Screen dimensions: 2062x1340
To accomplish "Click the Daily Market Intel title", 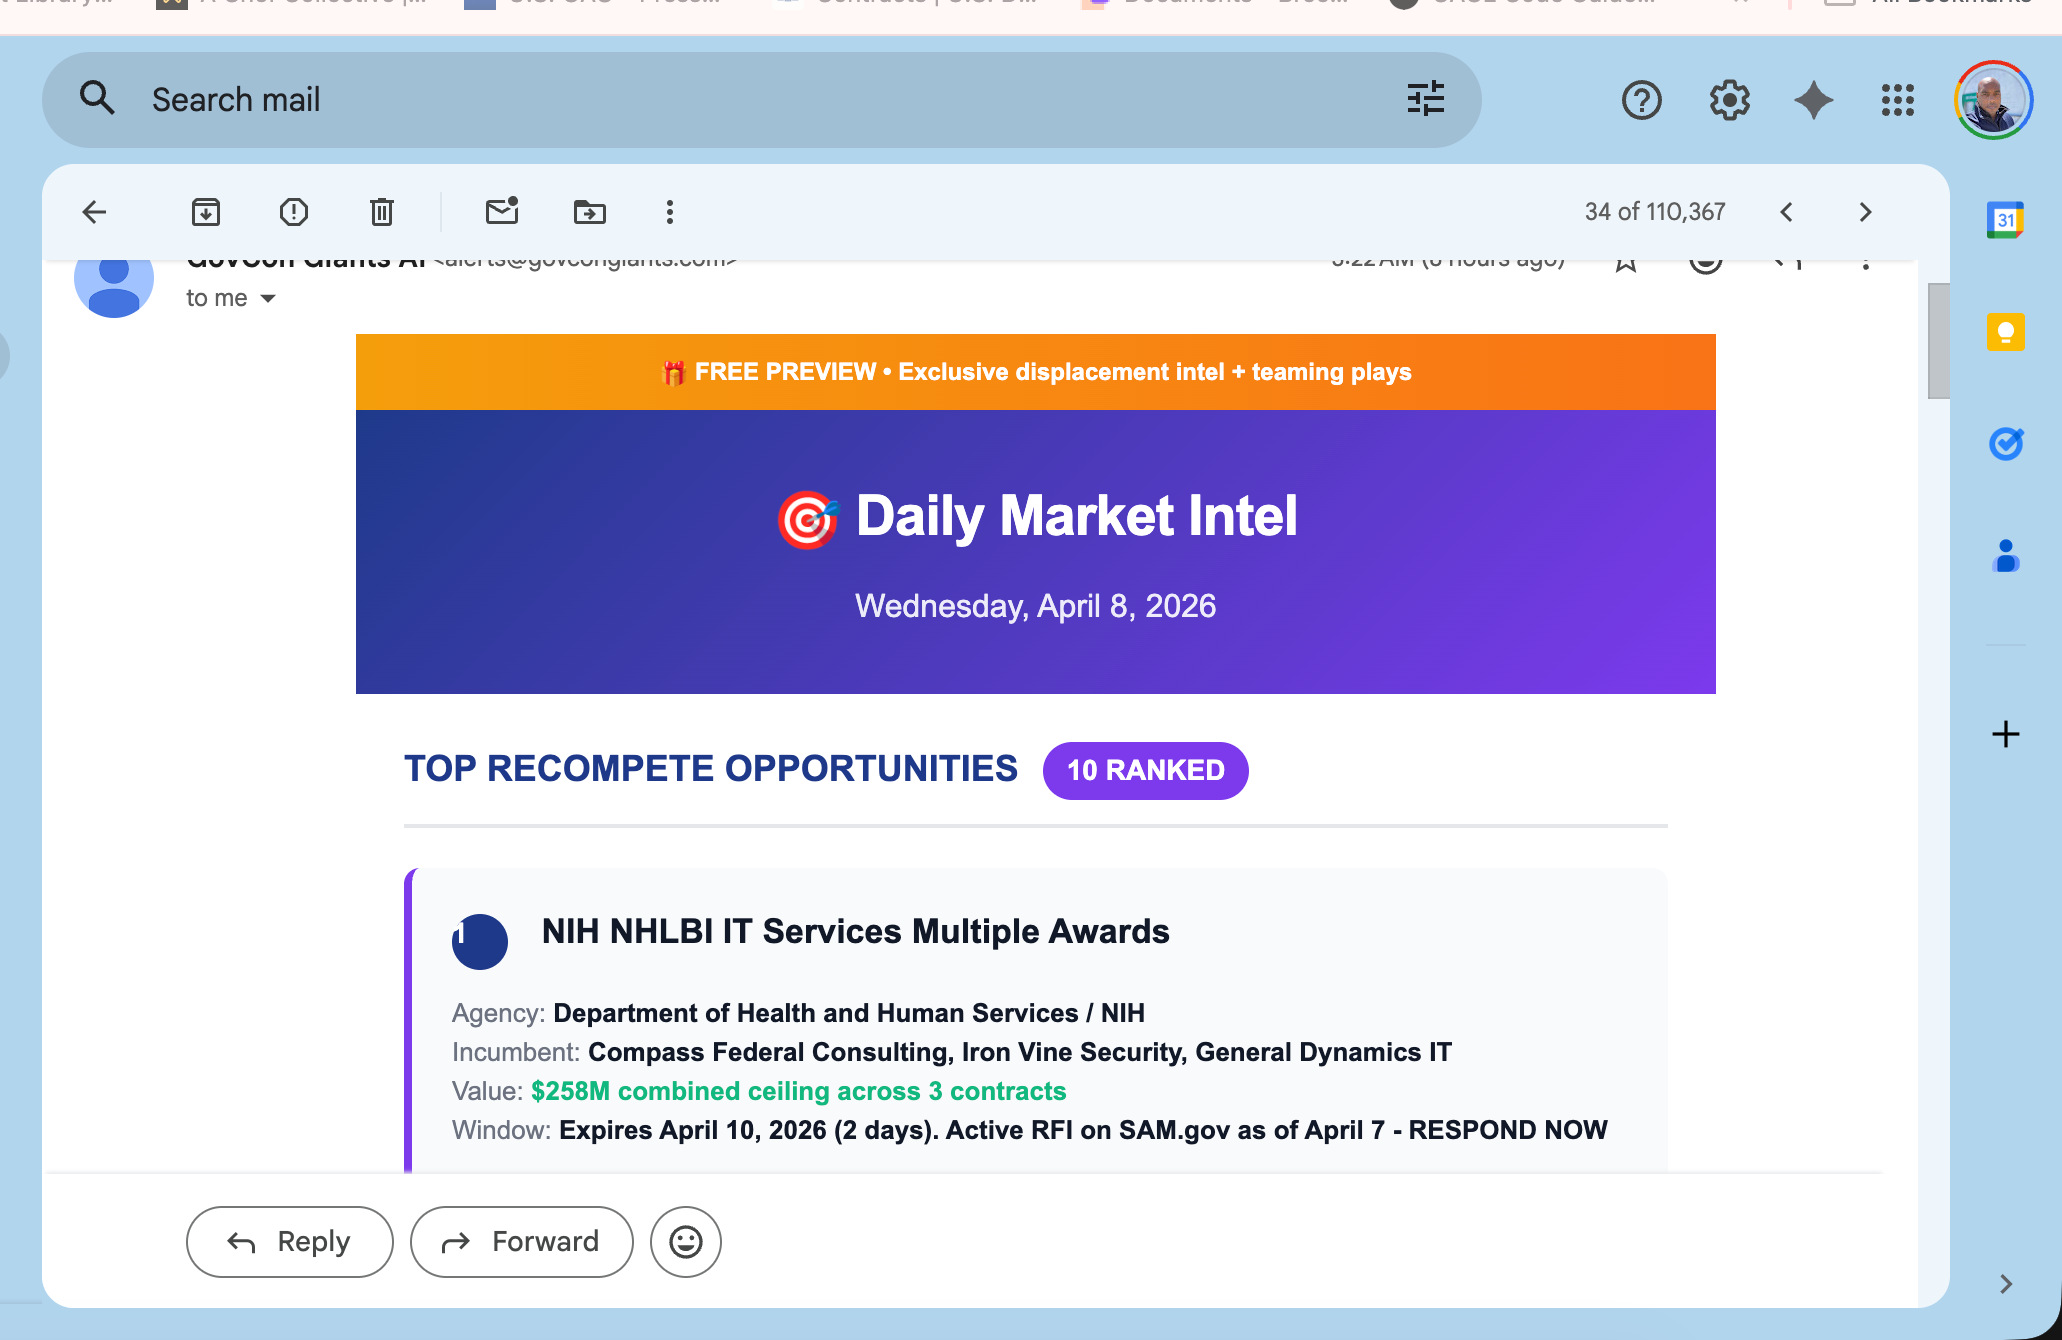I will (1077, 516).
